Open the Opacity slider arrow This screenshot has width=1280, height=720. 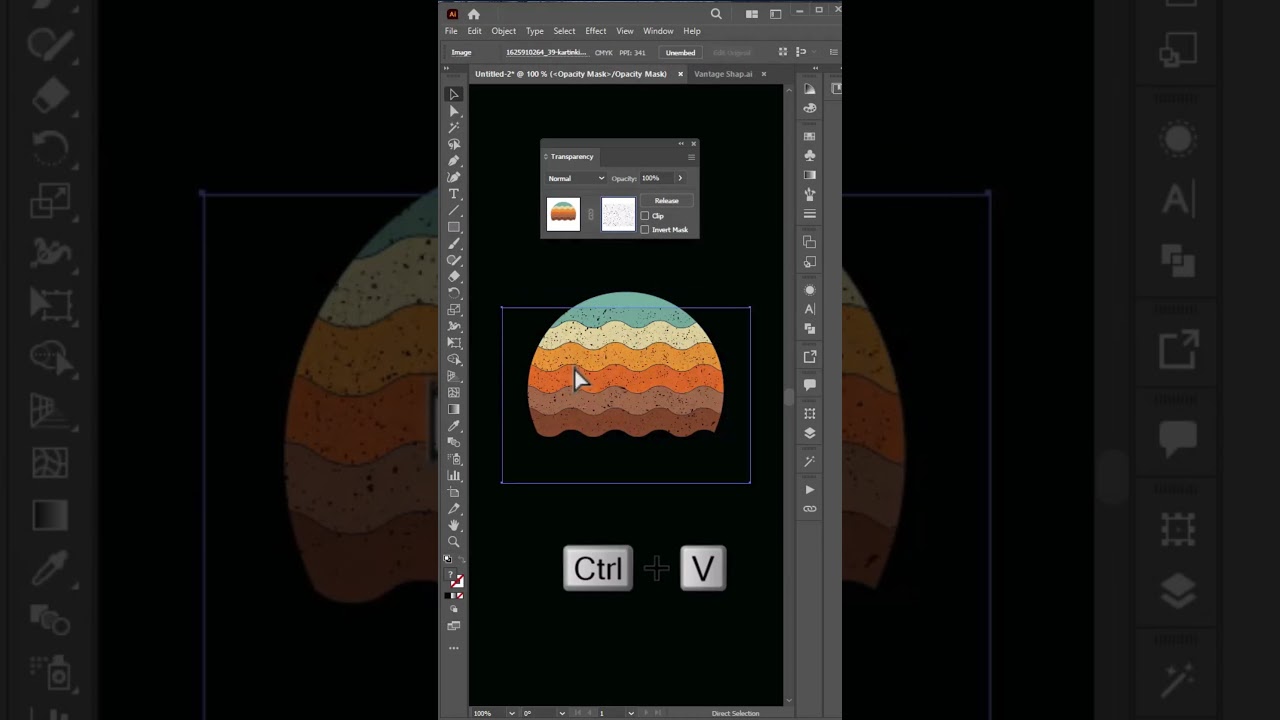pos(680,178)
